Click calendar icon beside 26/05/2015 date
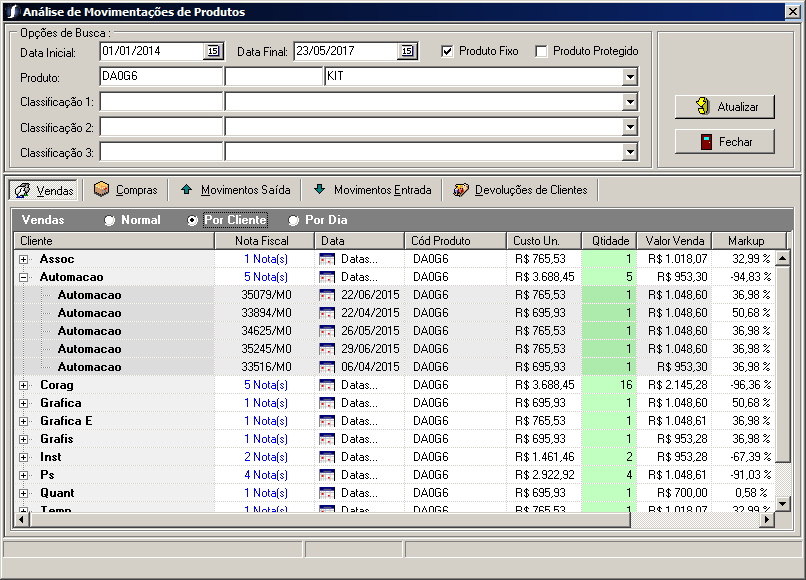 tap(327, 331)
